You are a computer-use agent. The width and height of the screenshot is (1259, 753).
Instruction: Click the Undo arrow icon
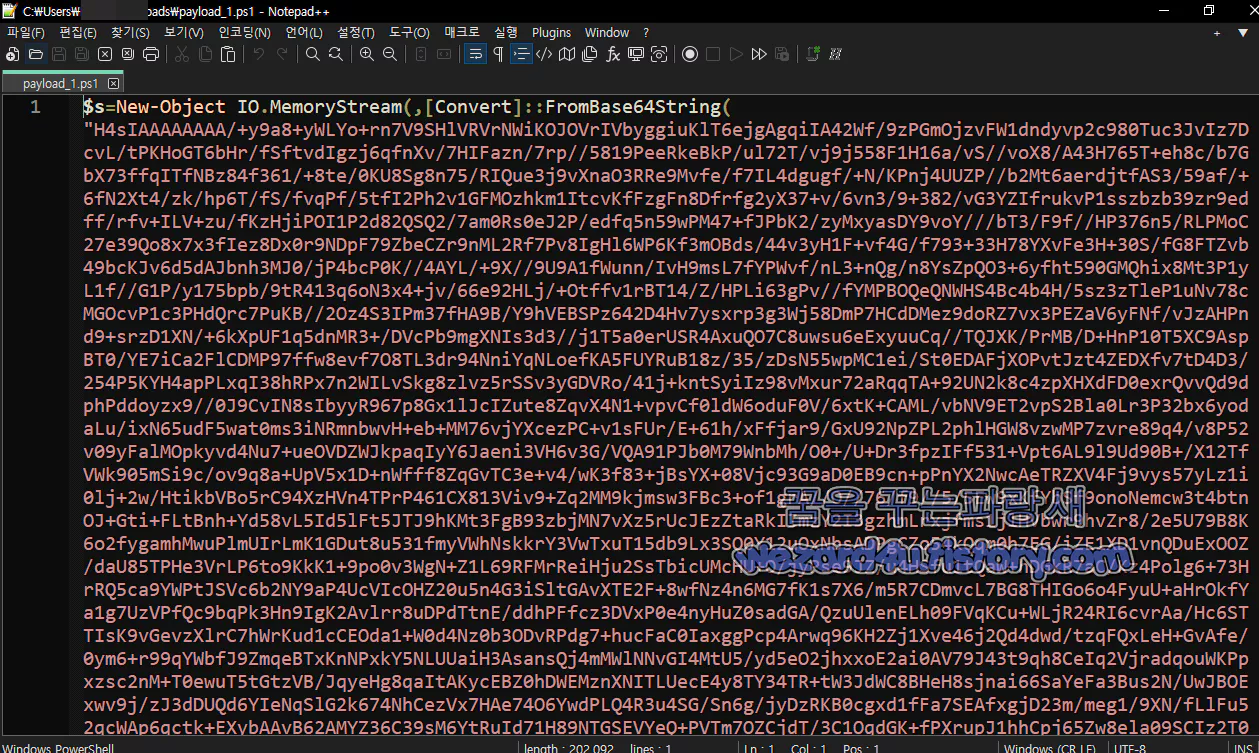click(x=259, y=54)
